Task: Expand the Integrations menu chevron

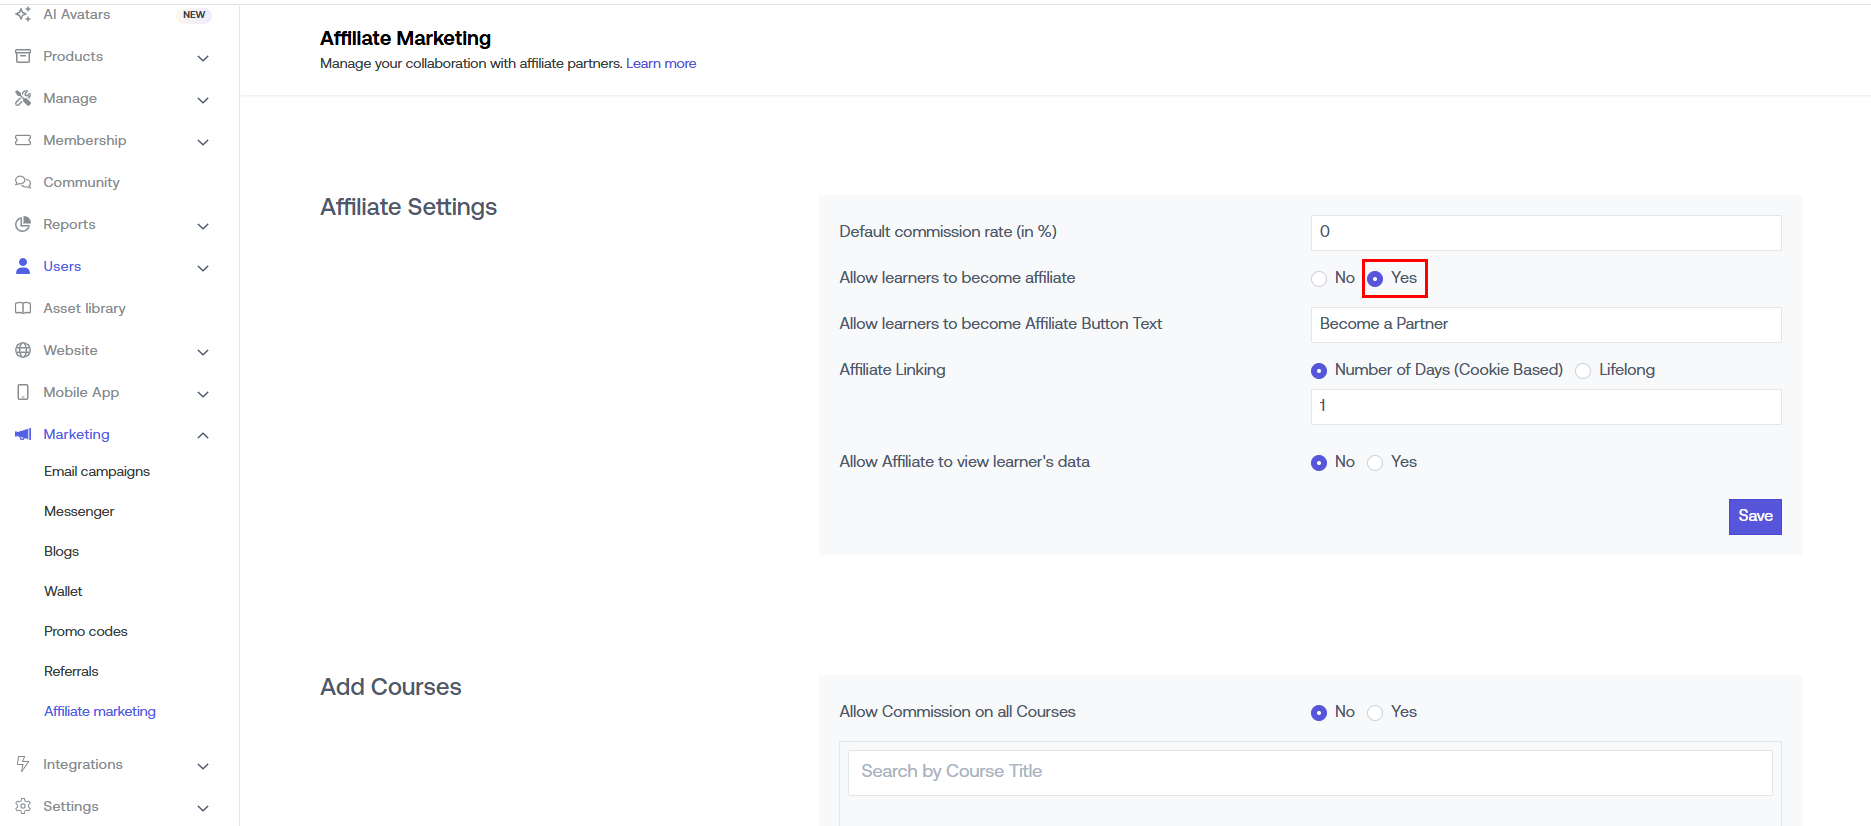Action: coord(203,766)
